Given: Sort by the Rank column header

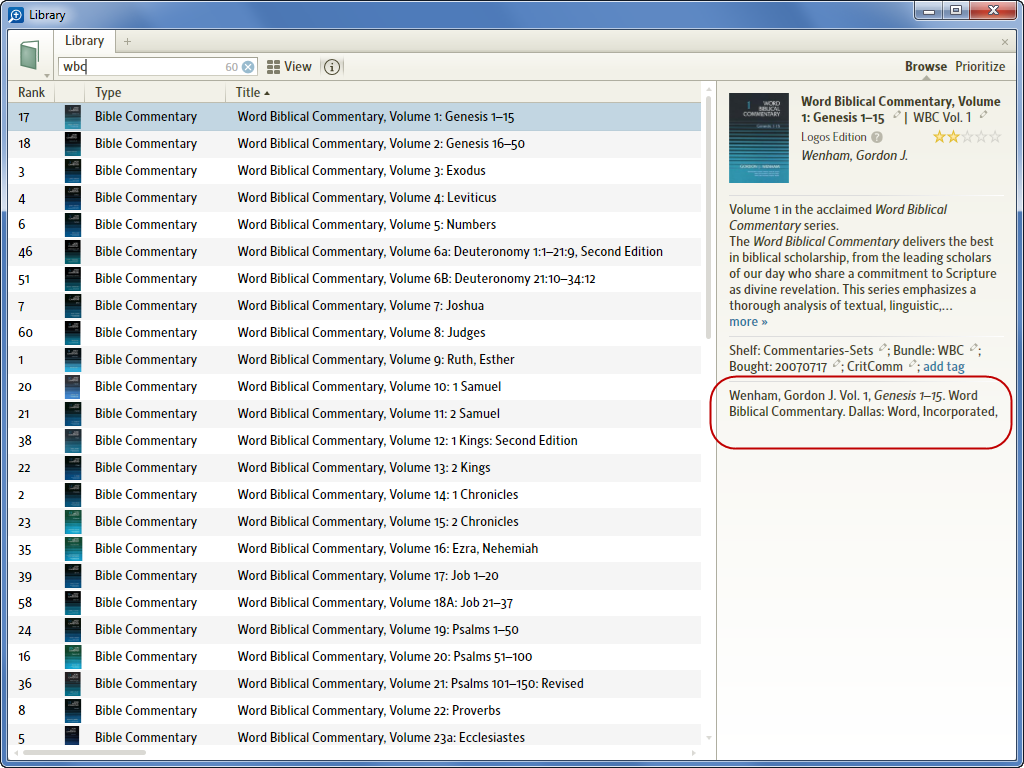Looking at the screenshot, I should pos(31,93).
